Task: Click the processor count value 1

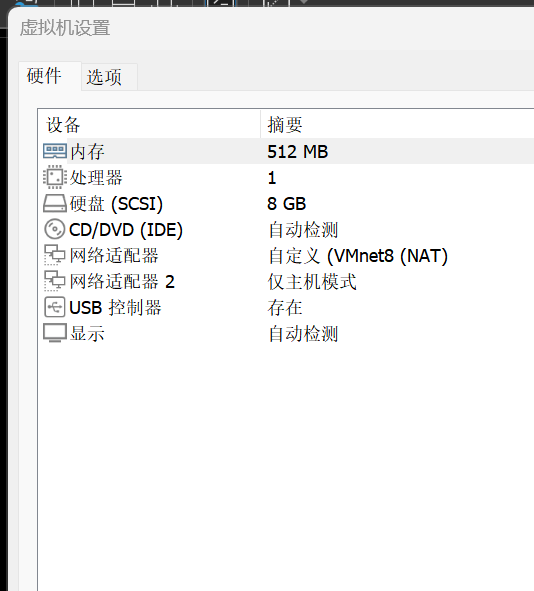Action: pos(272,178)
